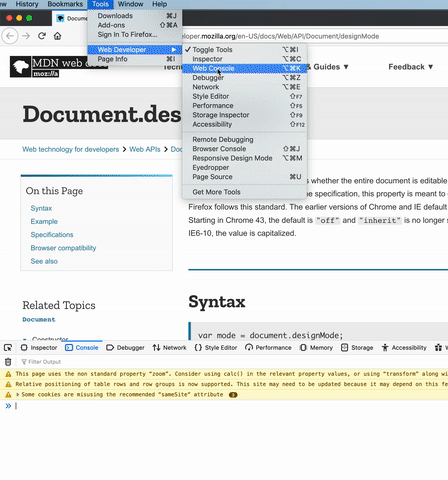448x480 pixels.
Task: Open the Help menu
Action: [x=160, y=4]
